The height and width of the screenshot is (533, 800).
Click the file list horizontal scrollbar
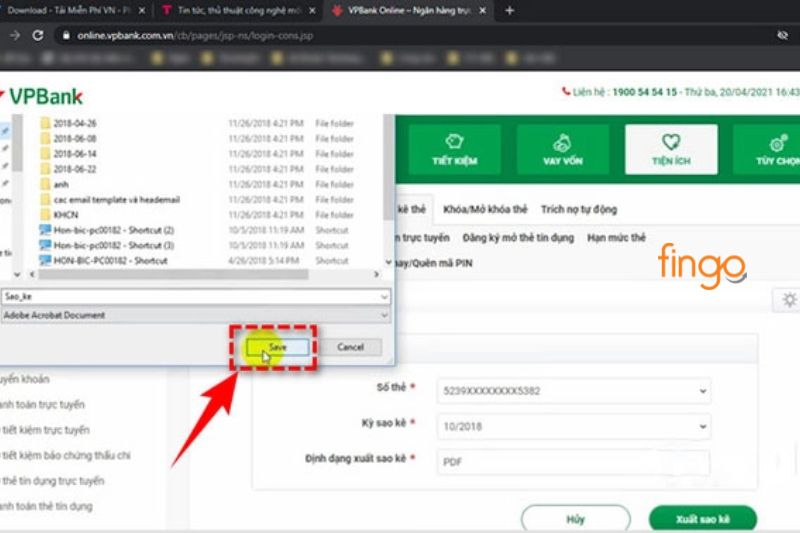coord(173,274)
